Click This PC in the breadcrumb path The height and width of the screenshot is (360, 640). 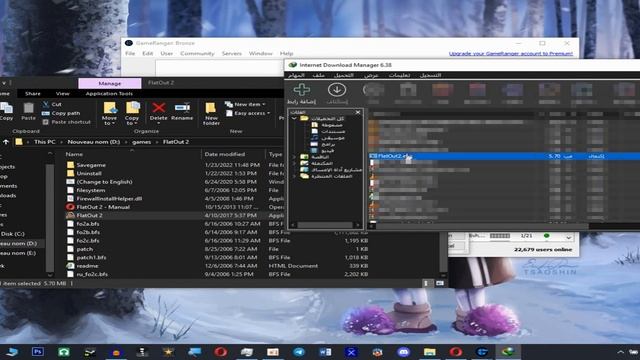(x=44, y=142)
